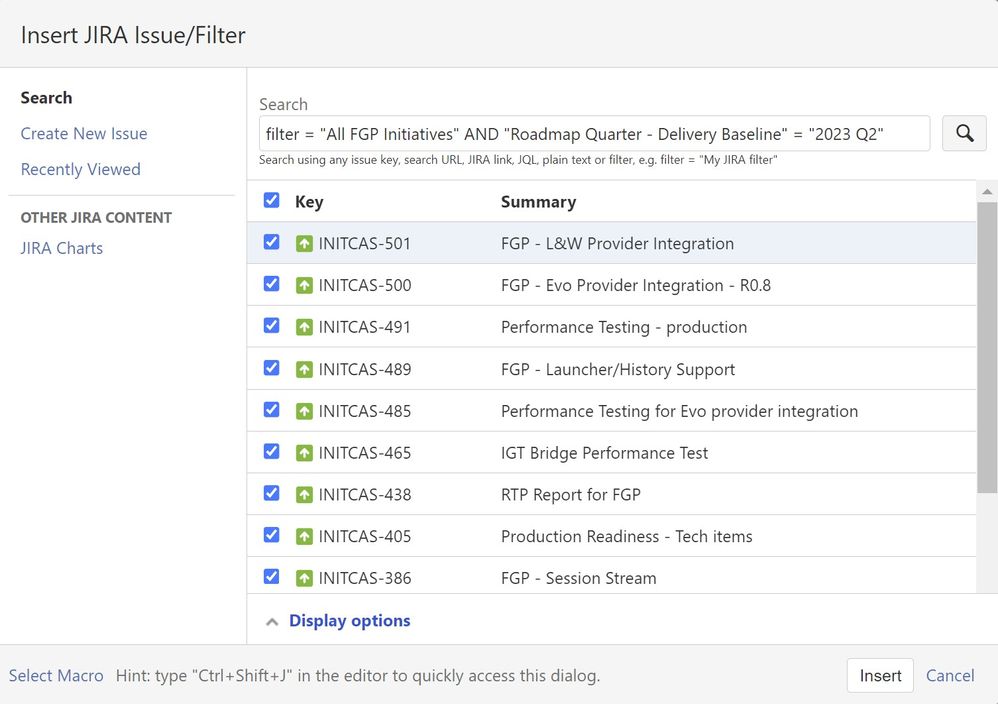
Task: Click into the JQL search field
Action: point(594,133)
